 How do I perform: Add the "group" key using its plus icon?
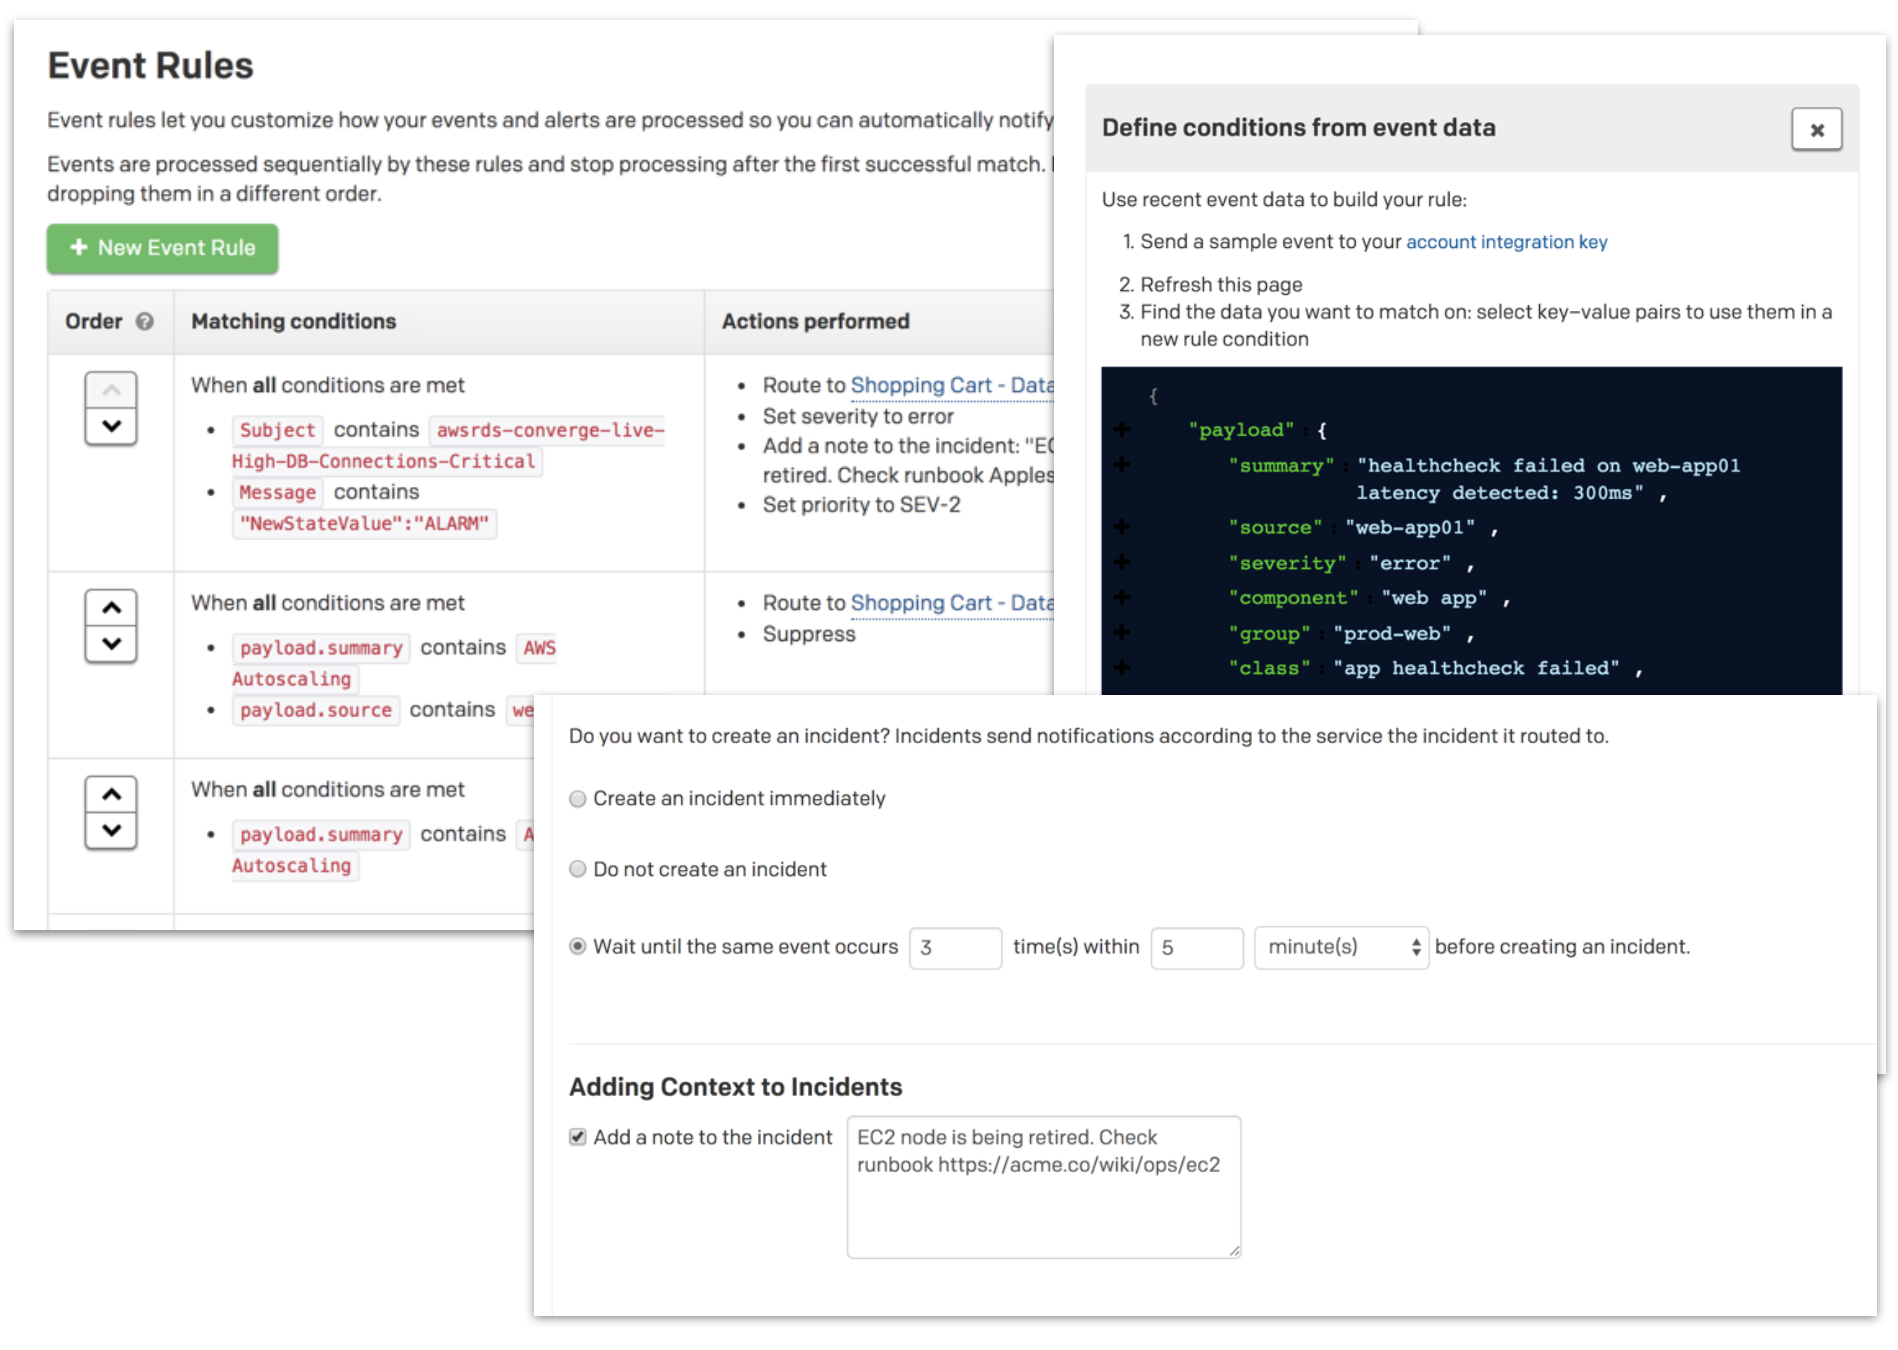[x=1122, y=633]
